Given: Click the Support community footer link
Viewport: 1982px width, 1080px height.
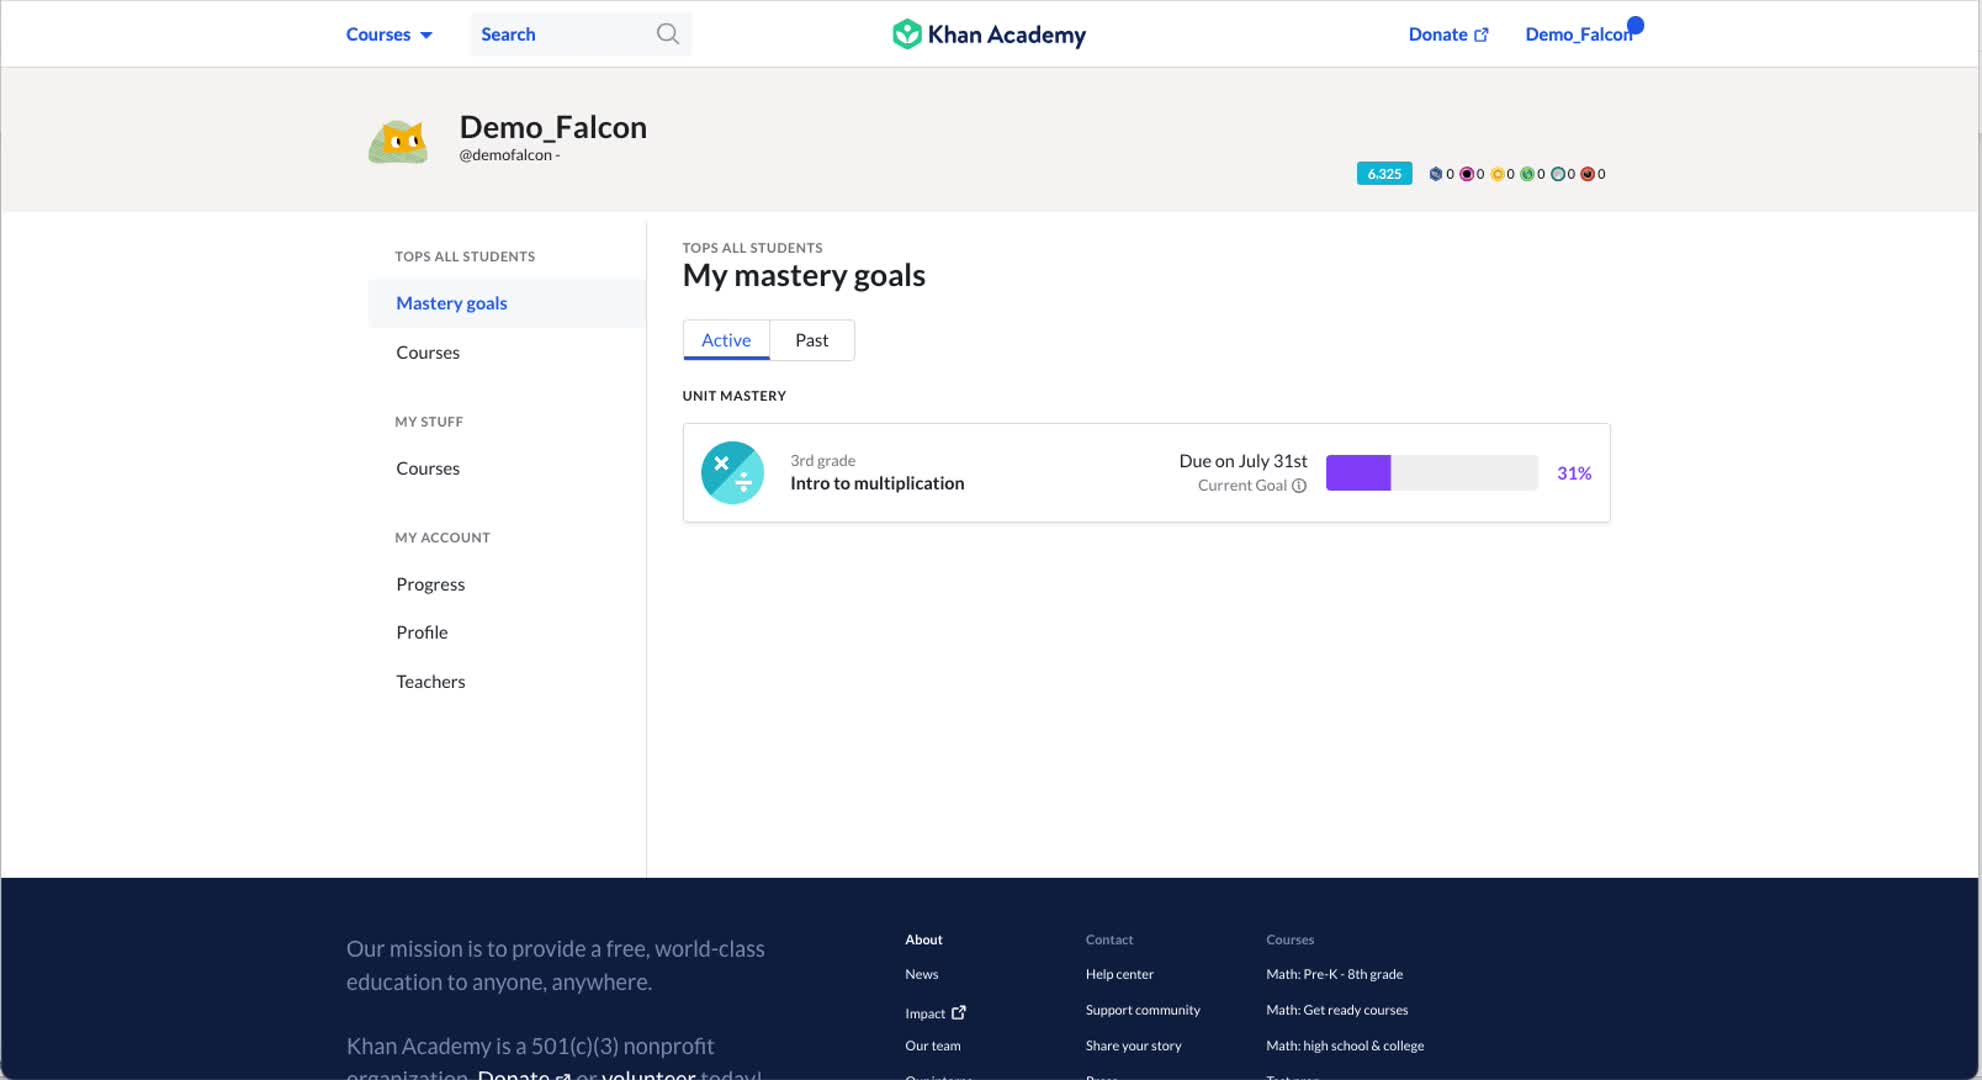Looking at the screenshot, I should click(x=1143, y=1010).
